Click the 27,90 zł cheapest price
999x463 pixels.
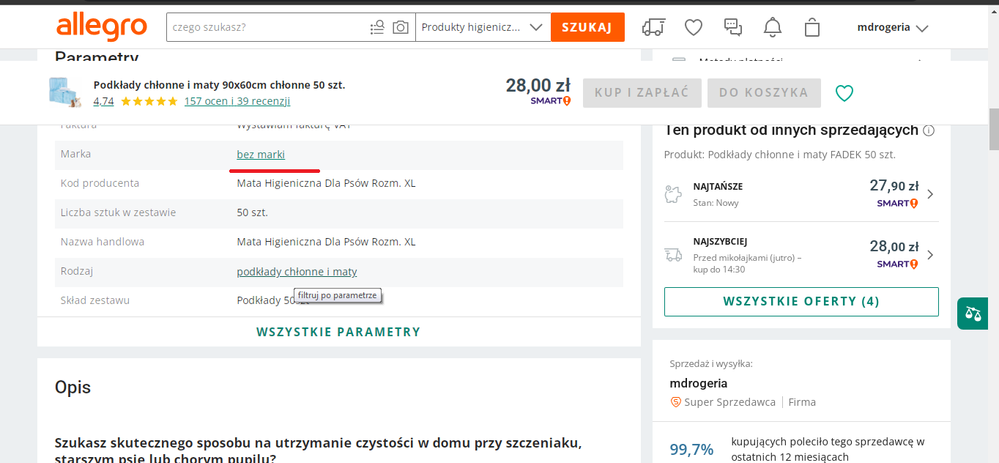894,185
